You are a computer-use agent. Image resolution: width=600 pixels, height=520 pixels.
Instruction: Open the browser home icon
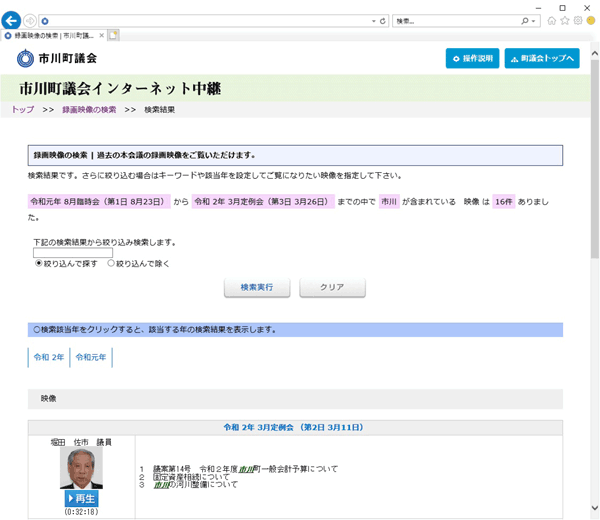tap(551, 21)
